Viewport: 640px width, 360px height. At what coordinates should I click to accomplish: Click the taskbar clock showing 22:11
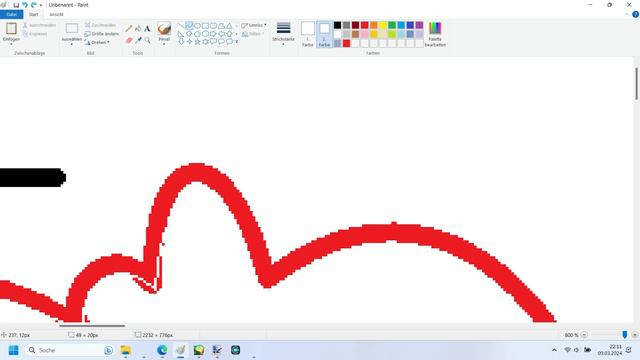[610, 350]
